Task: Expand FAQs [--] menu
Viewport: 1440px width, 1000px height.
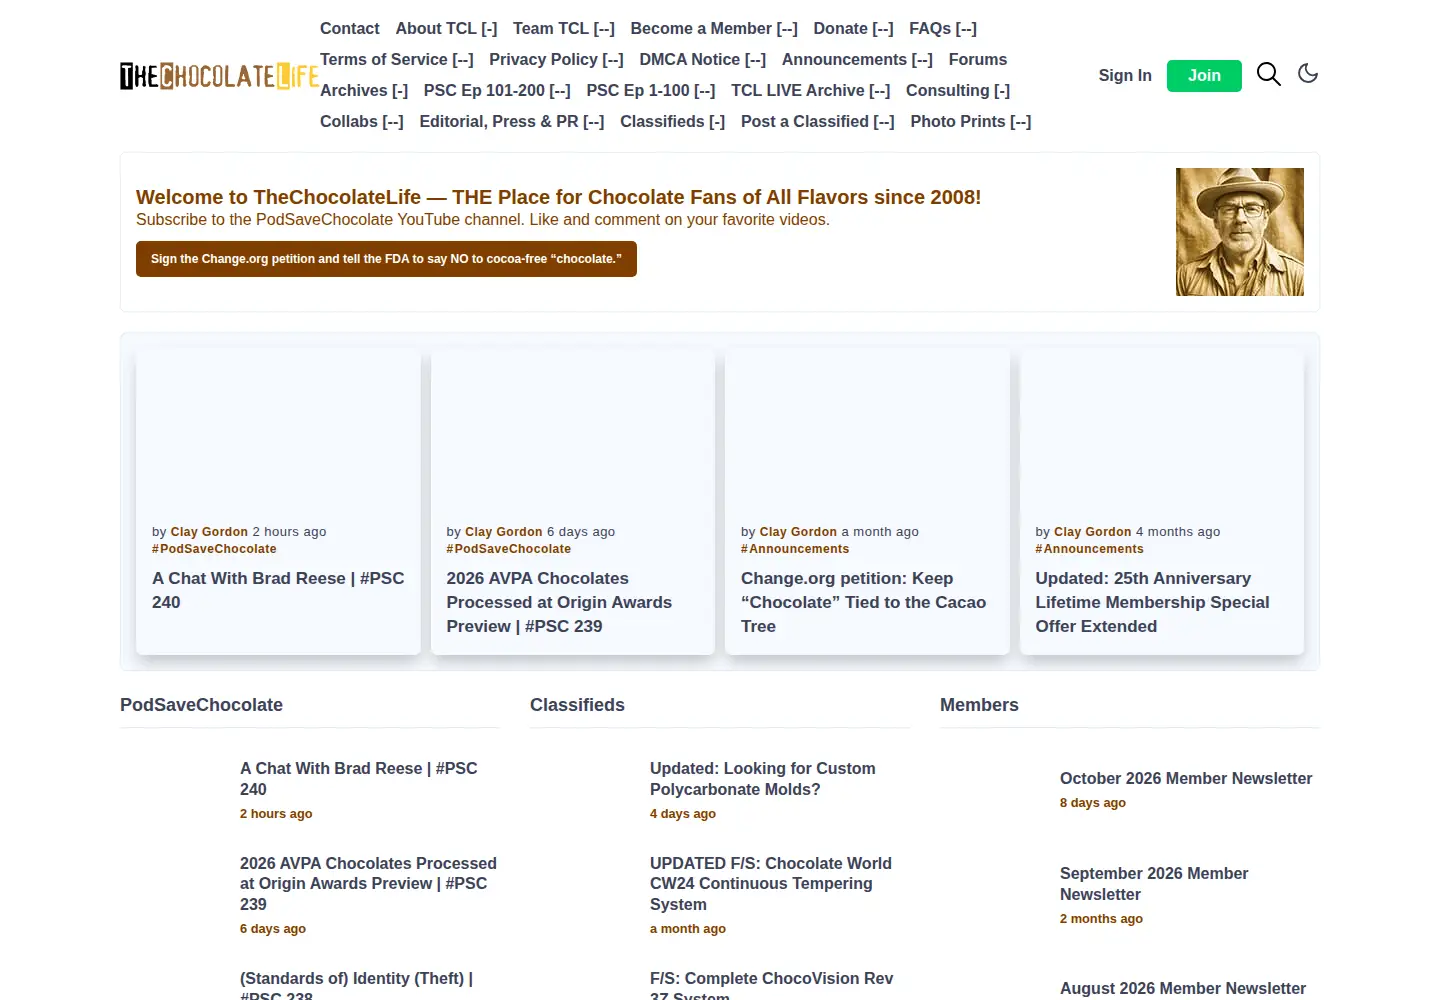Action: coord(943,29)
